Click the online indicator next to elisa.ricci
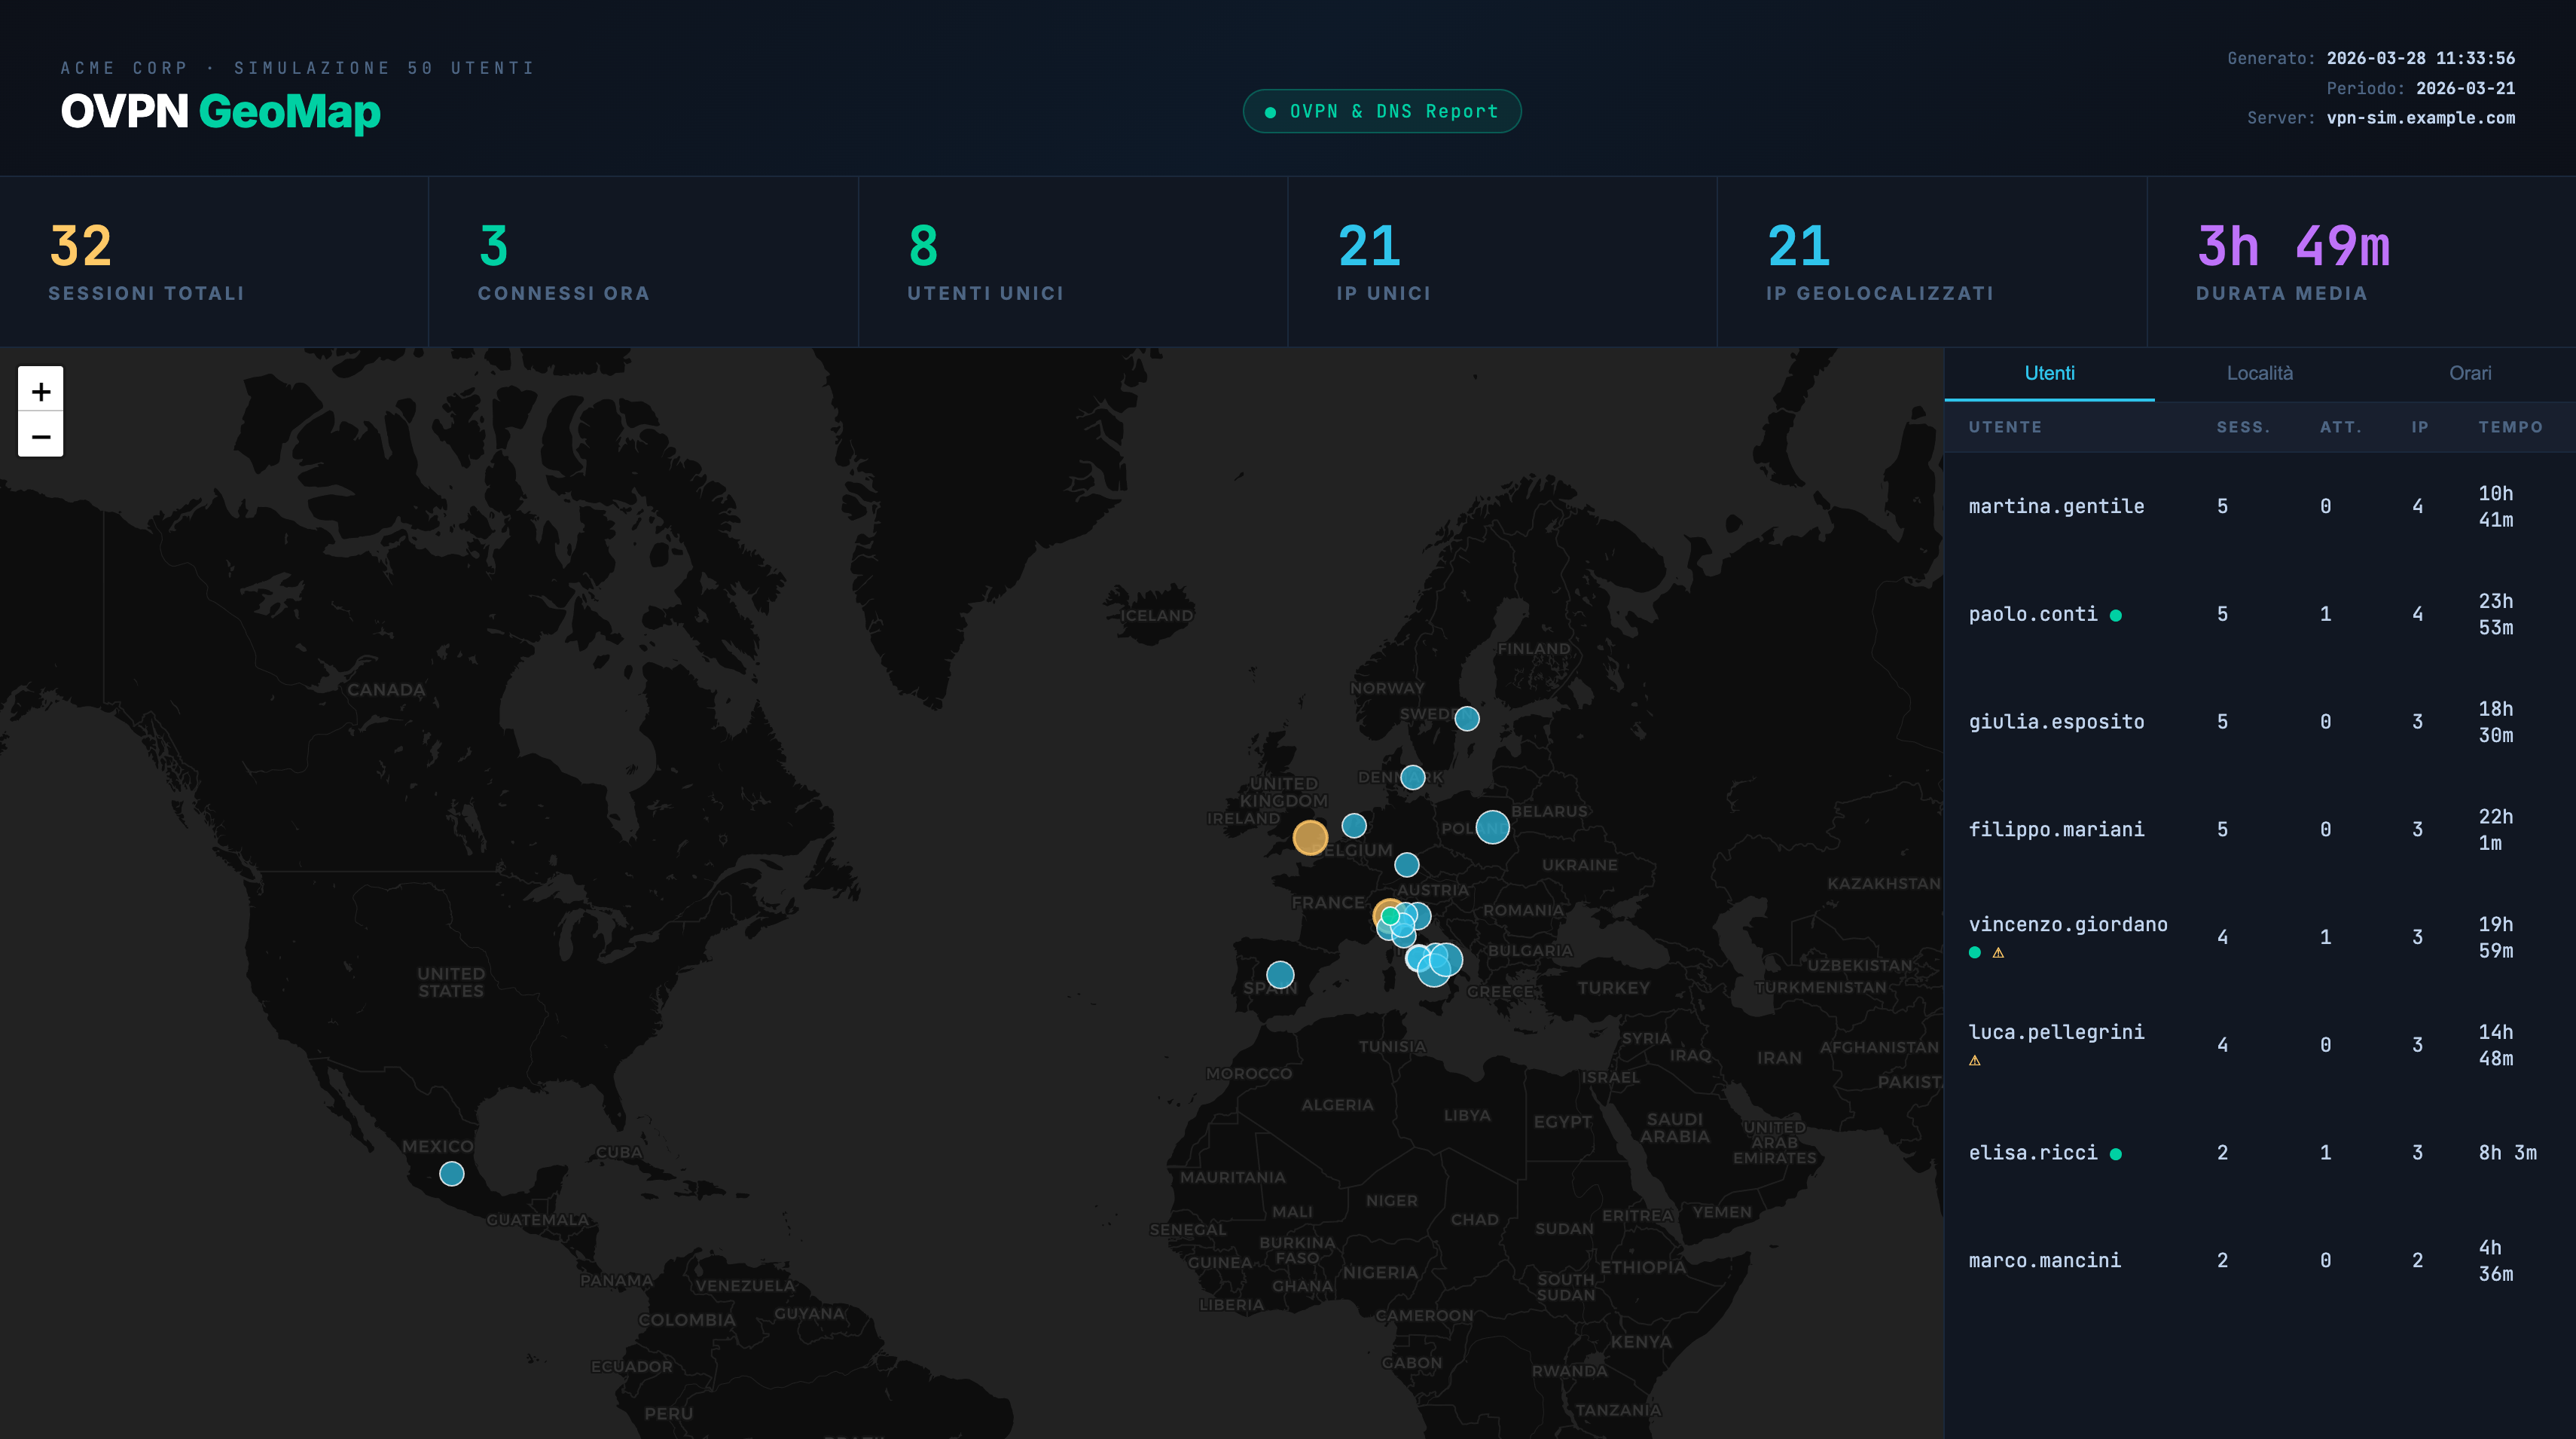The image size is (2576, 1439). 2117,1153
